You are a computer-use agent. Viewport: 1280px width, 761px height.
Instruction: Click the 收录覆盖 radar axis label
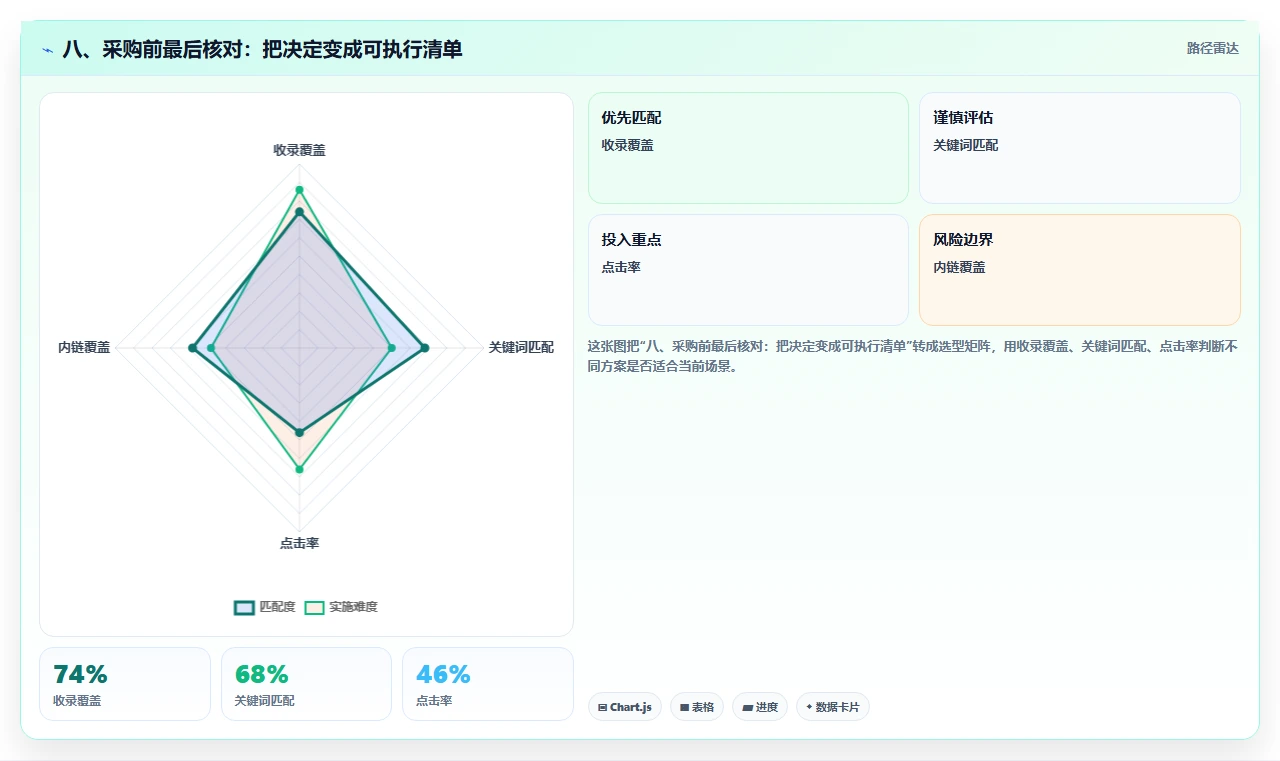coord(299,150)
